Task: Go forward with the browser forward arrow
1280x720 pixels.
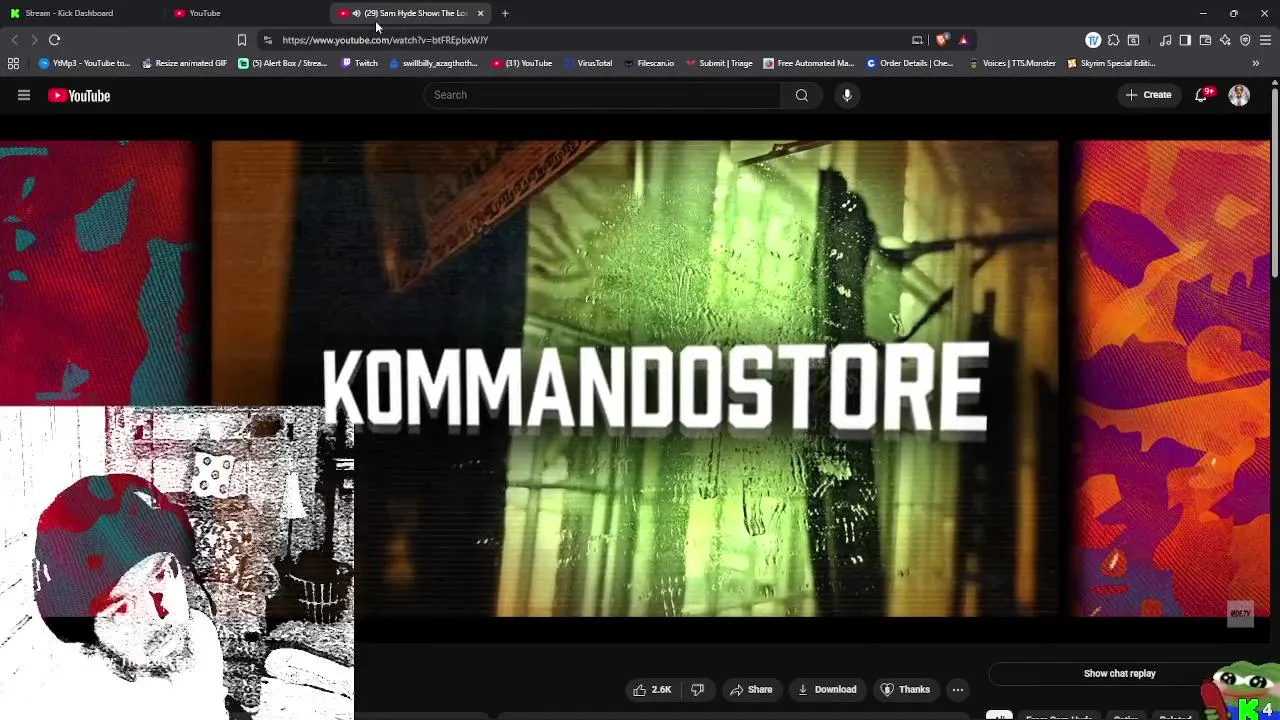Action: point(34,40)
